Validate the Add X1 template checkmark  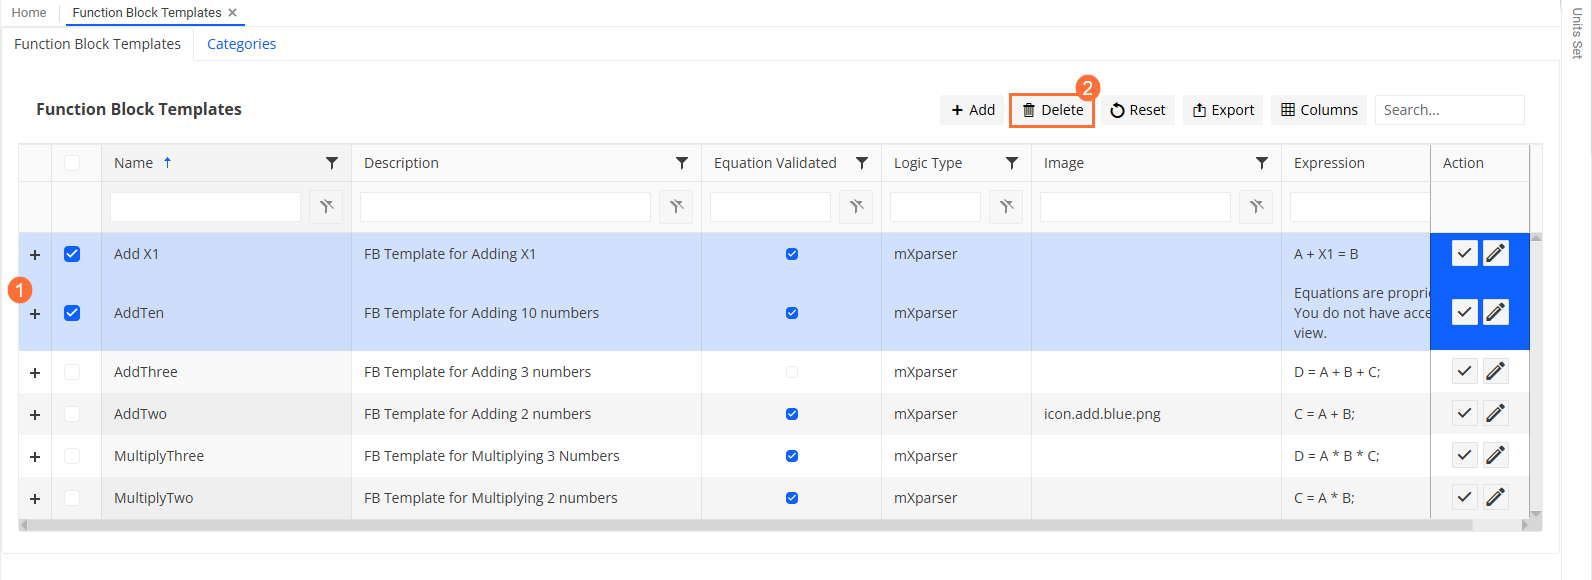(1464, 253)
